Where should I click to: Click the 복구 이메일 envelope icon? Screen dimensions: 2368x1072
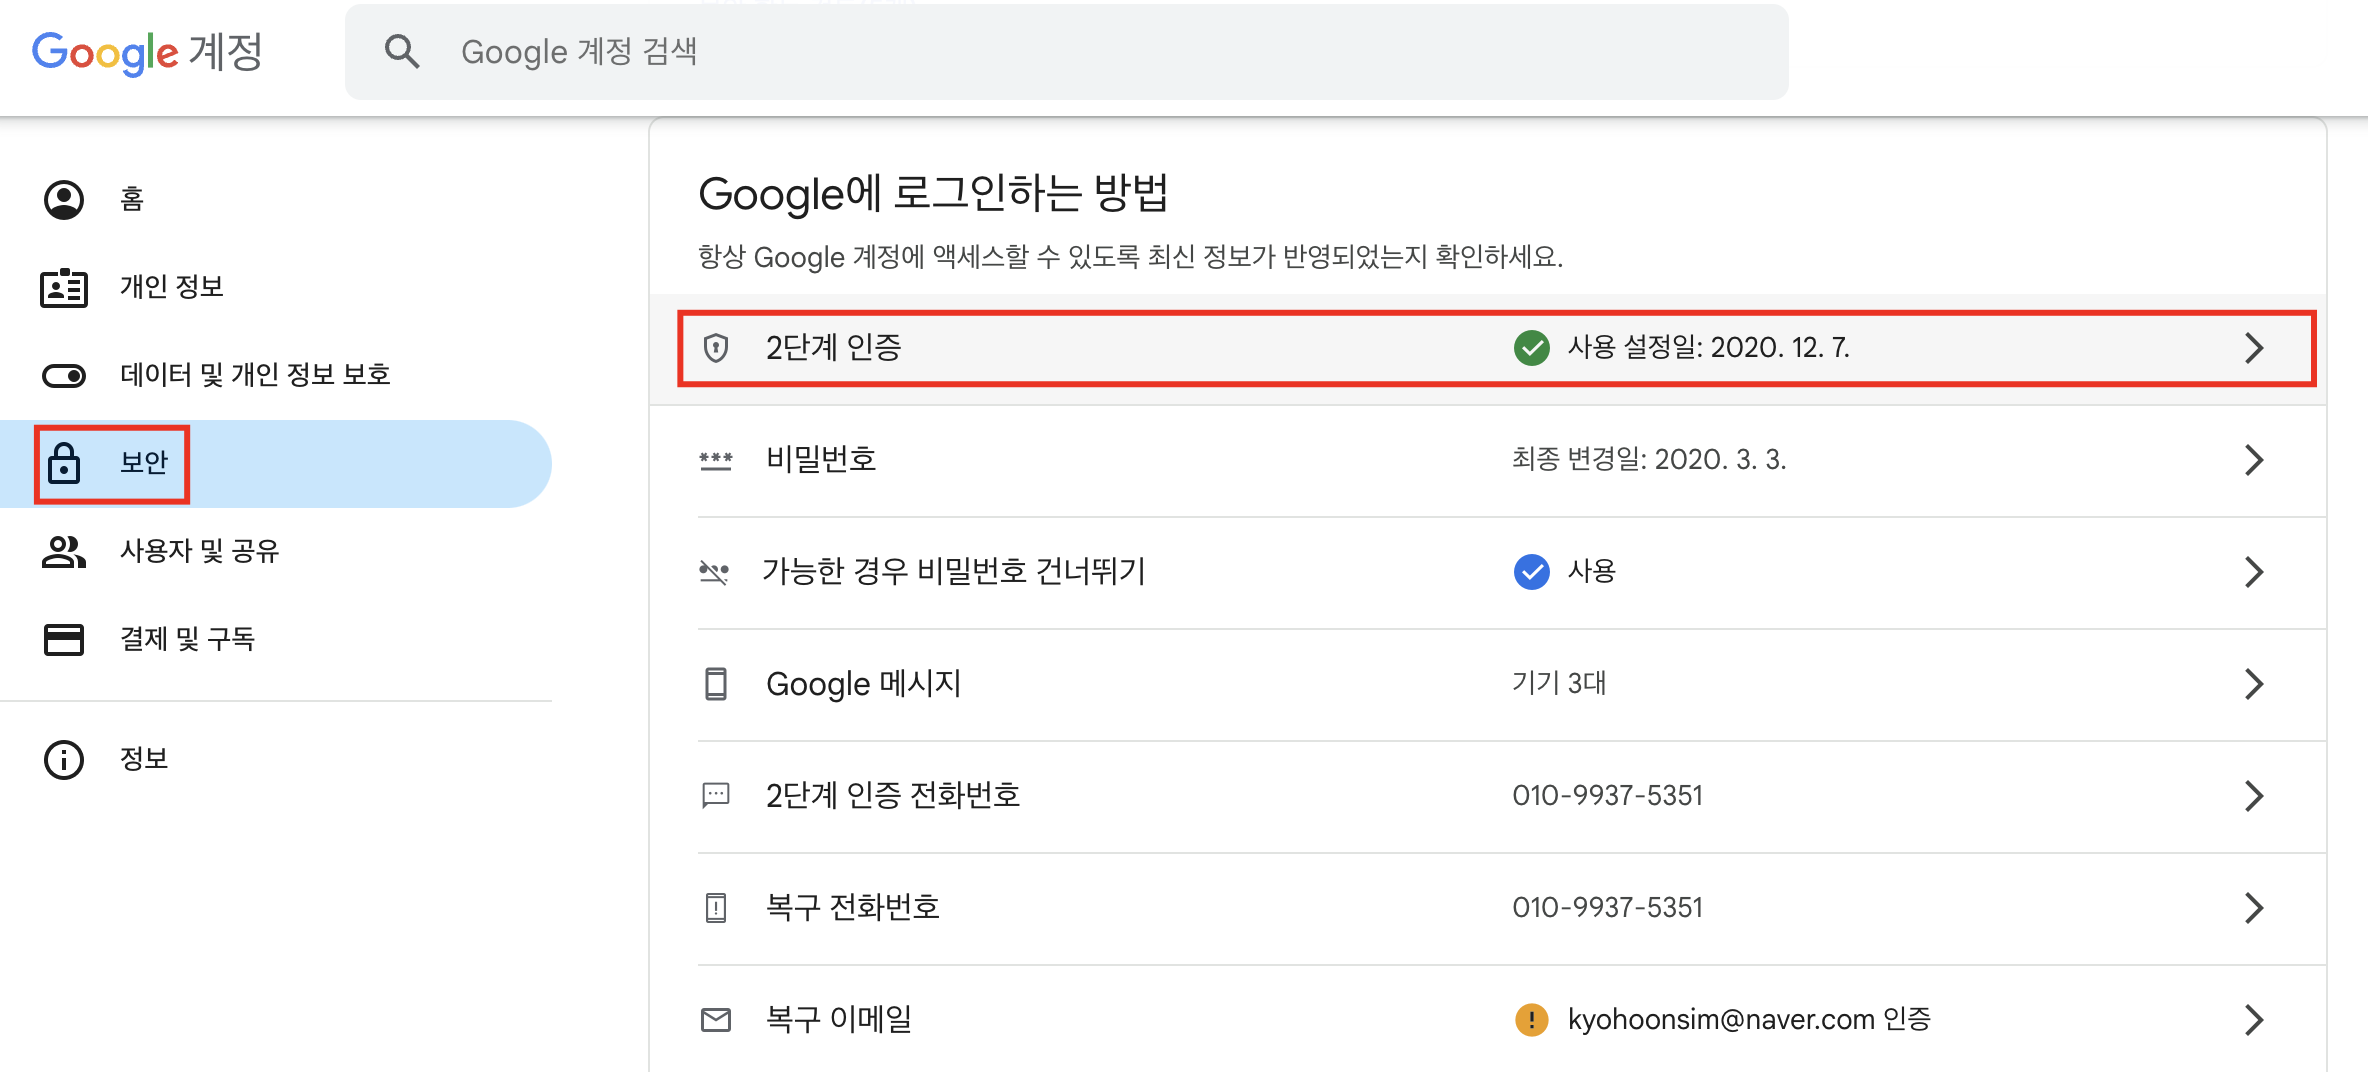pyautogui.click(x=716, y=1020)
